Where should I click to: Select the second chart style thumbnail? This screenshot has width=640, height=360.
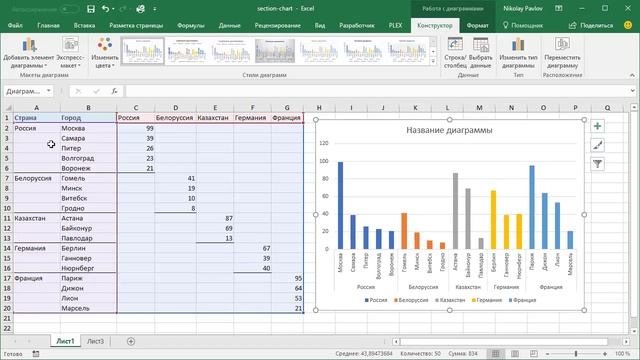[187, 51]
